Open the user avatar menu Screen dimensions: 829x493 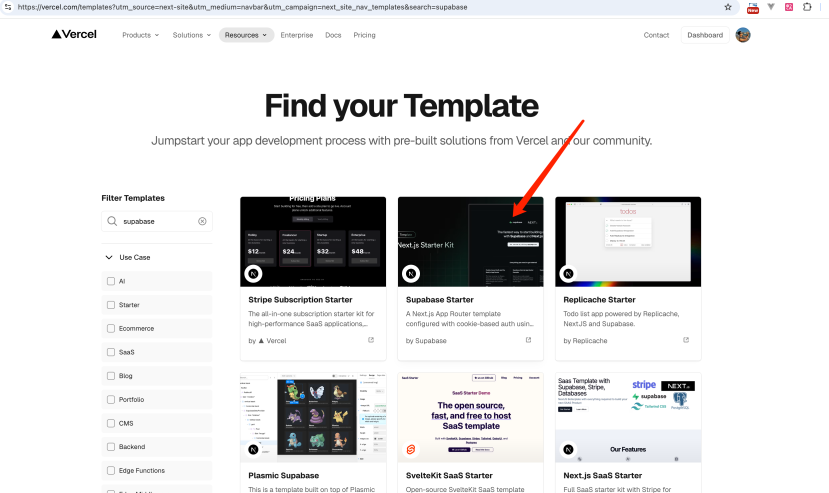pos(743,35)
